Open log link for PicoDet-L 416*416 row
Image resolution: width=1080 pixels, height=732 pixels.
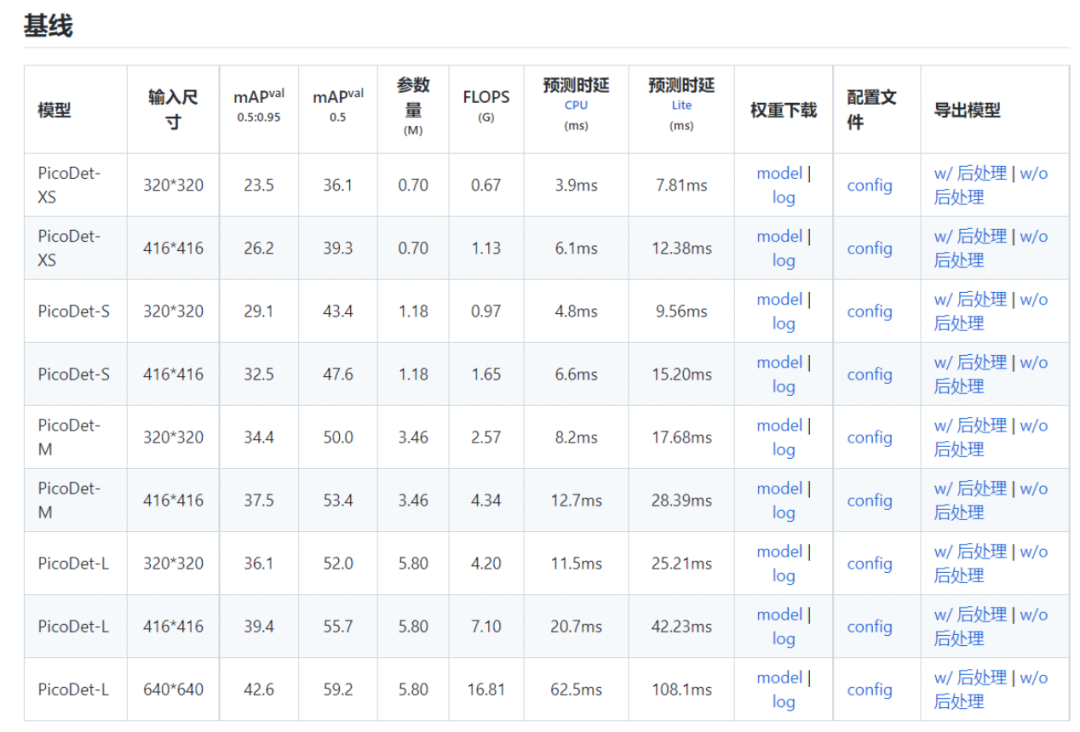click(x=783, y=639)
